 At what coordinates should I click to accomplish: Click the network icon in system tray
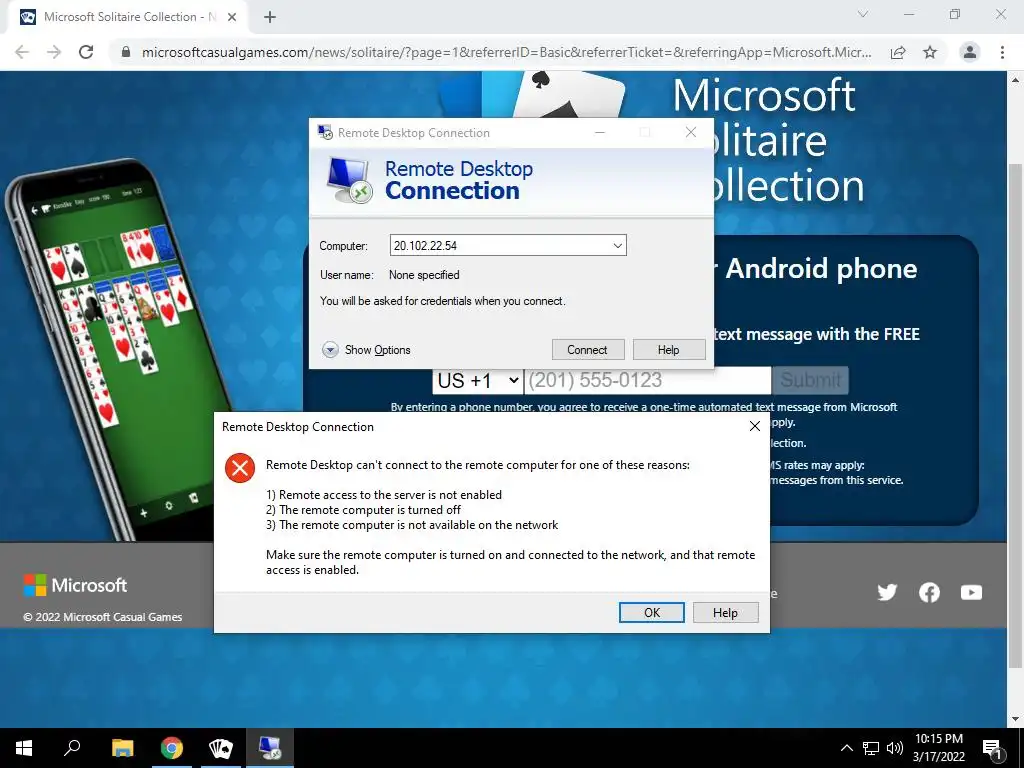point(871,748)
